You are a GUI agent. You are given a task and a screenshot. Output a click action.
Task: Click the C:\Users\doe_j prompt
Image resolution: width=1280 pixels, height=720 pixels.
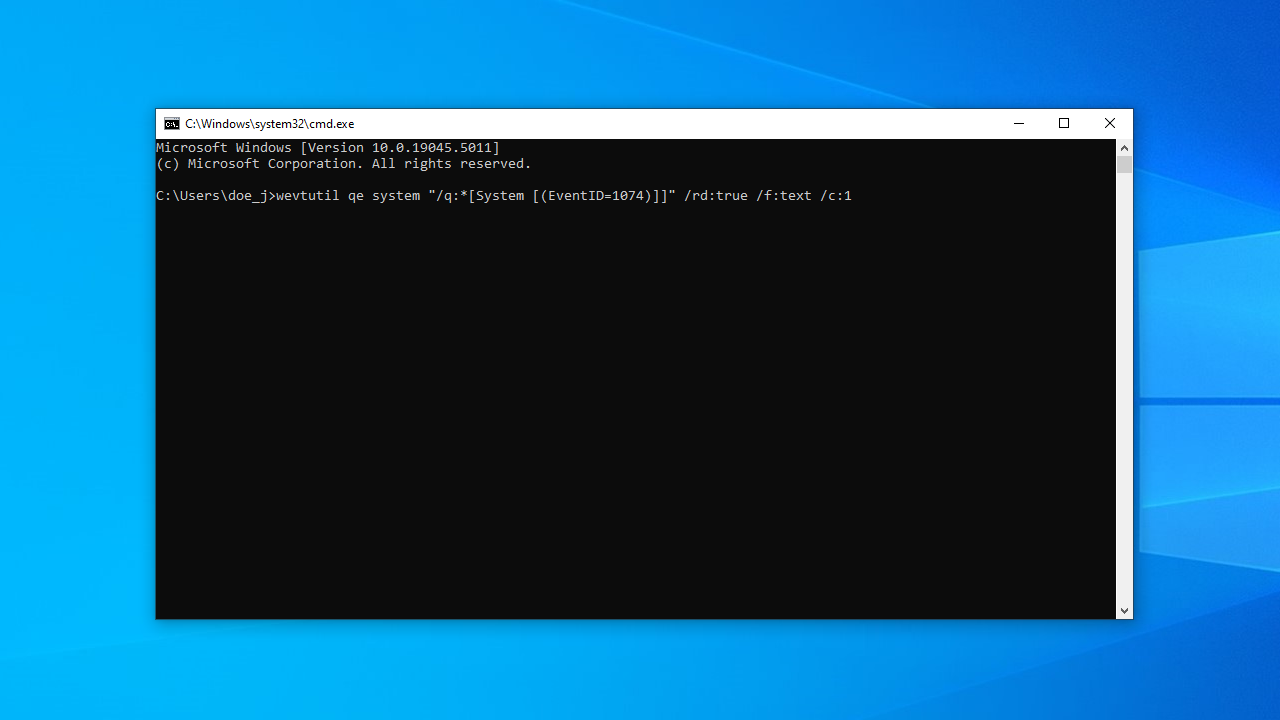tap(216, 196)
